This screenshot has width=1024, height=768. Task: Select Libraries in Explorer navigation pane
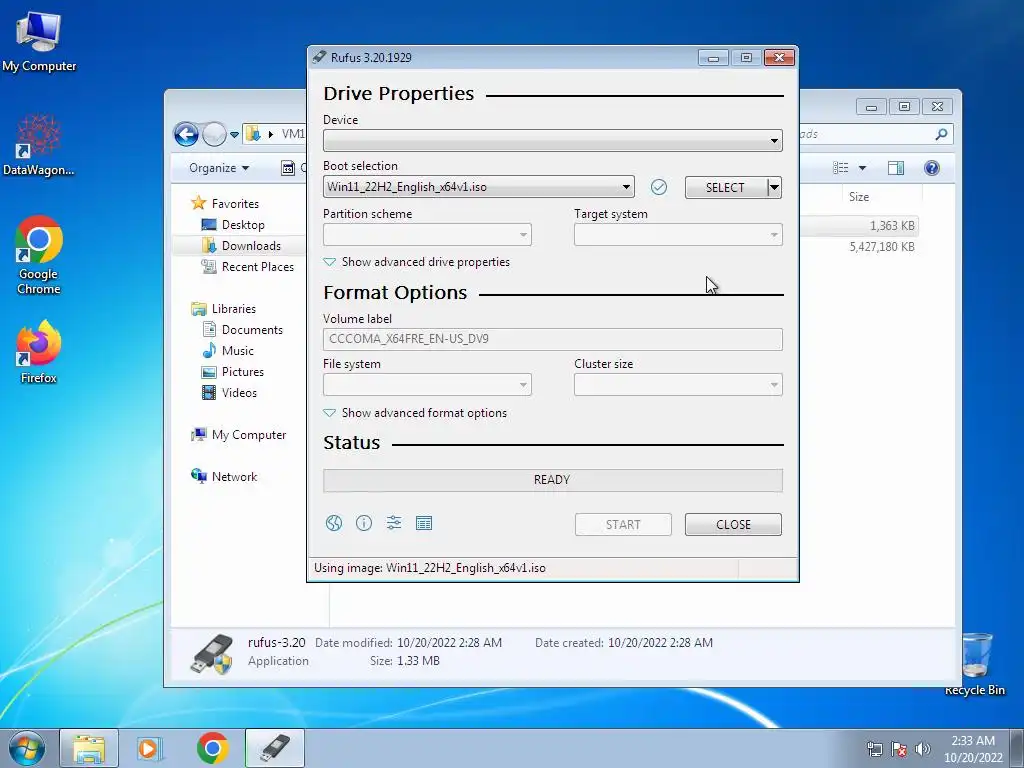point(223,309)
